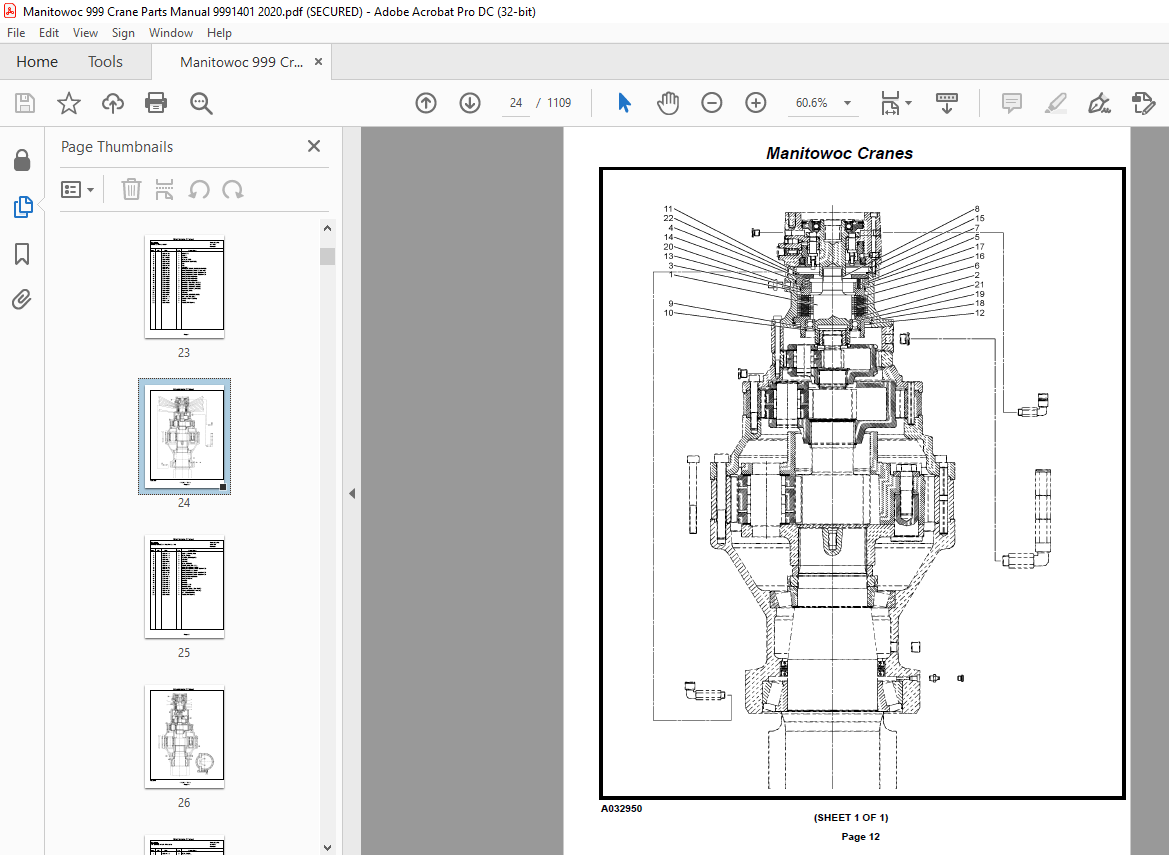Click the 'A032950' drawing number text
This screenshot has width=1169, height=855.
pyautogui.click(x=621, y=808)
